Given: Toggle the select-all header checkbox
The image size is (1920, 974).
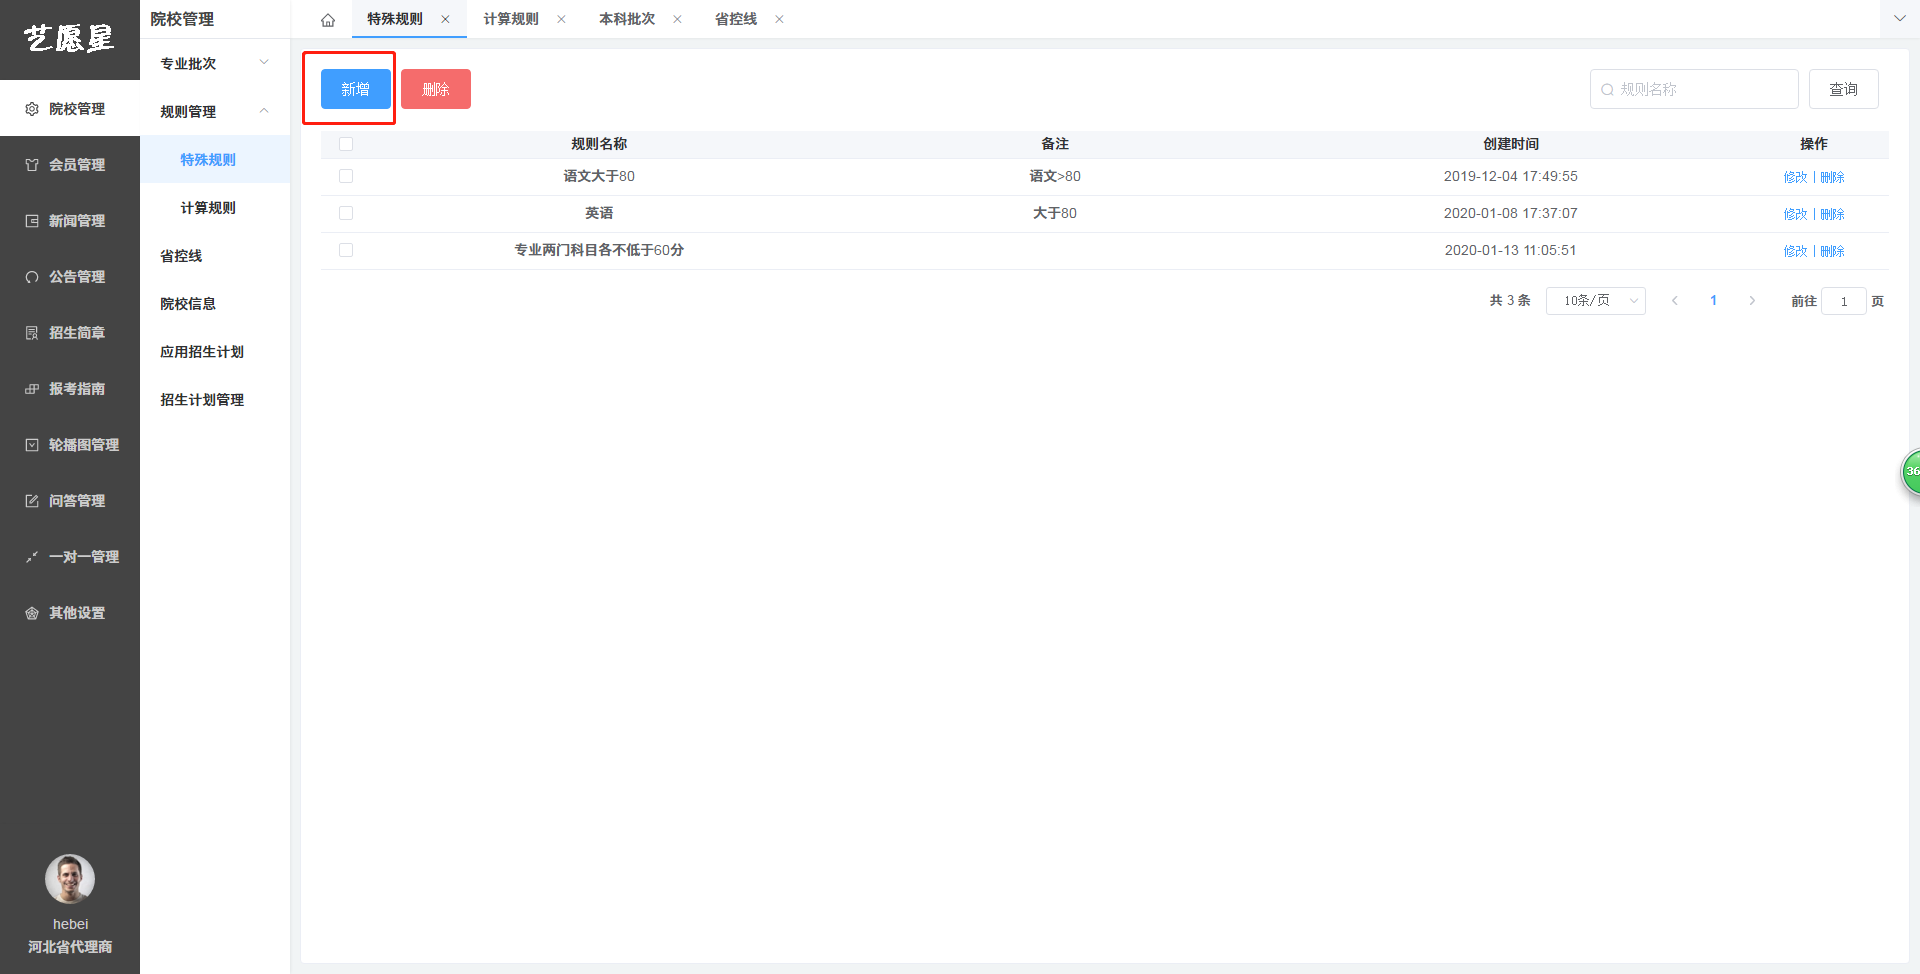Looking at the screenshot, I should [x=346, y=144].
